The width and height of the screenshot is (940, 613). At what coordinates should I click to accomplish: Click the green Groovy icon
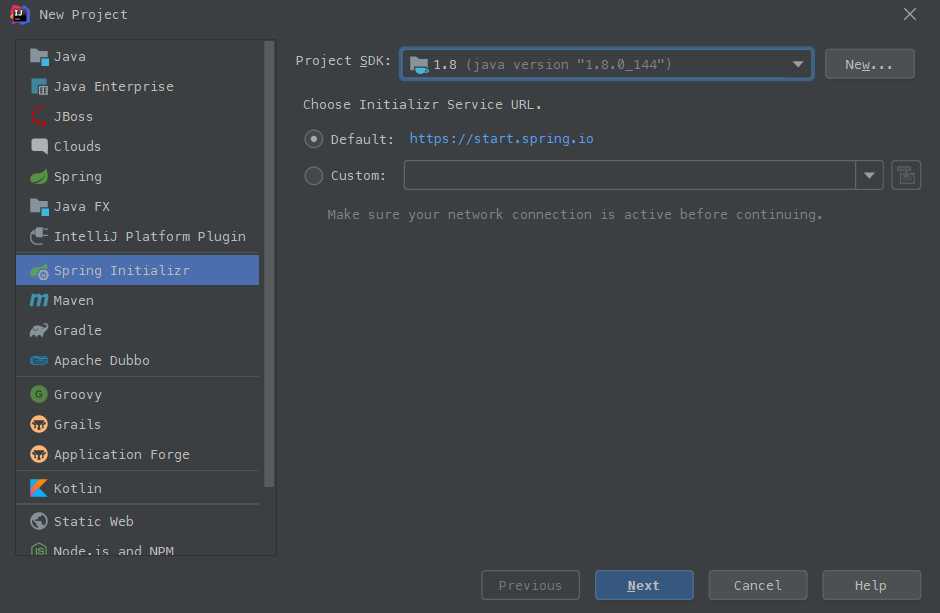(39, 394)
